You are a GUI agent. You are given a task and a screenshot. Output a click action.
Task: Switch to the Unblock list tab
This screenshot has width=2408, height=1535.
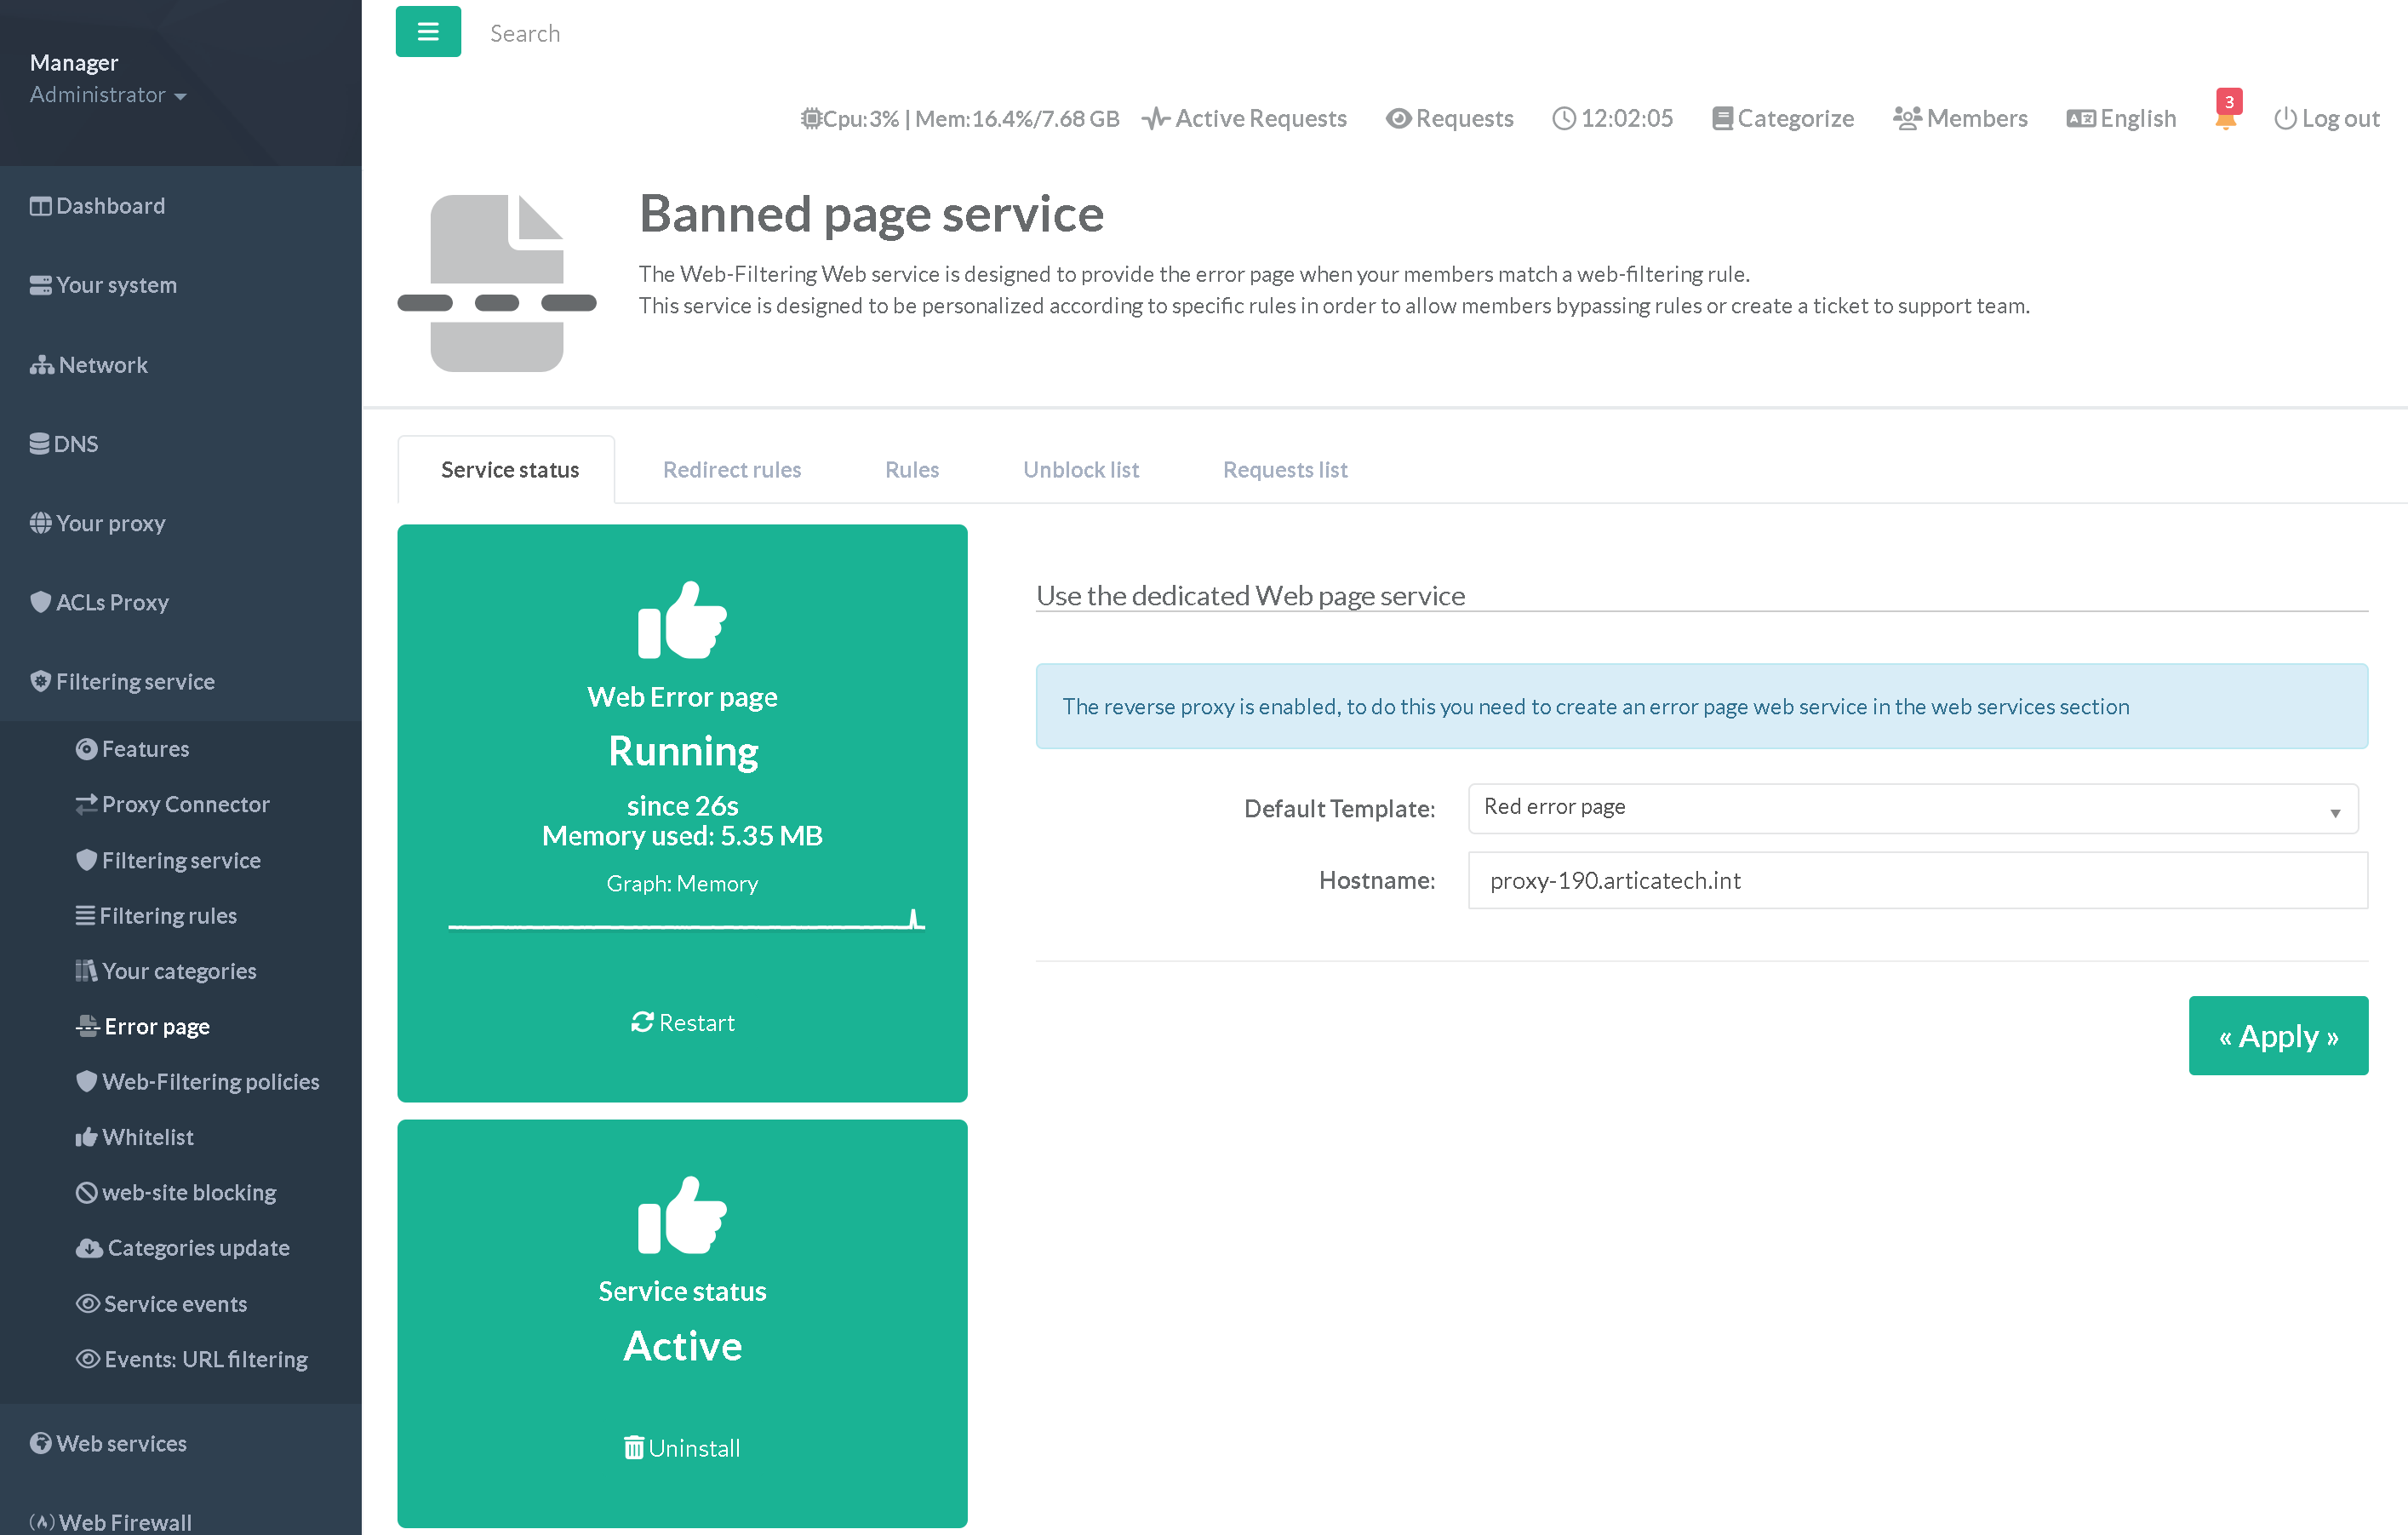click(1080, 469)
